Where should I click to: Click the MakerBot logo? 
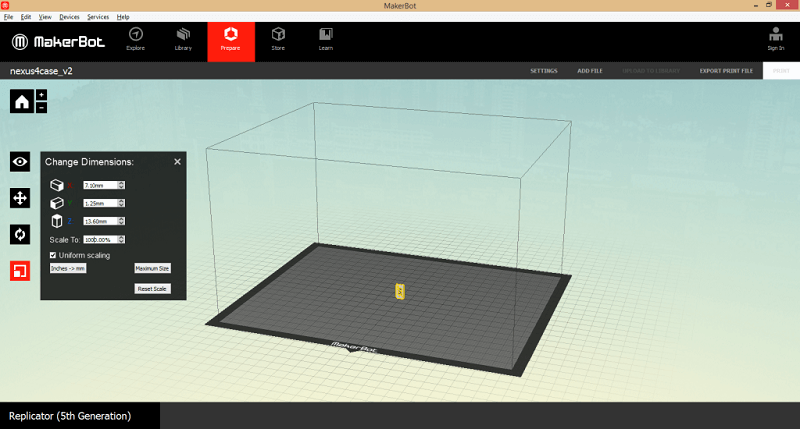[x=58, y=42]
